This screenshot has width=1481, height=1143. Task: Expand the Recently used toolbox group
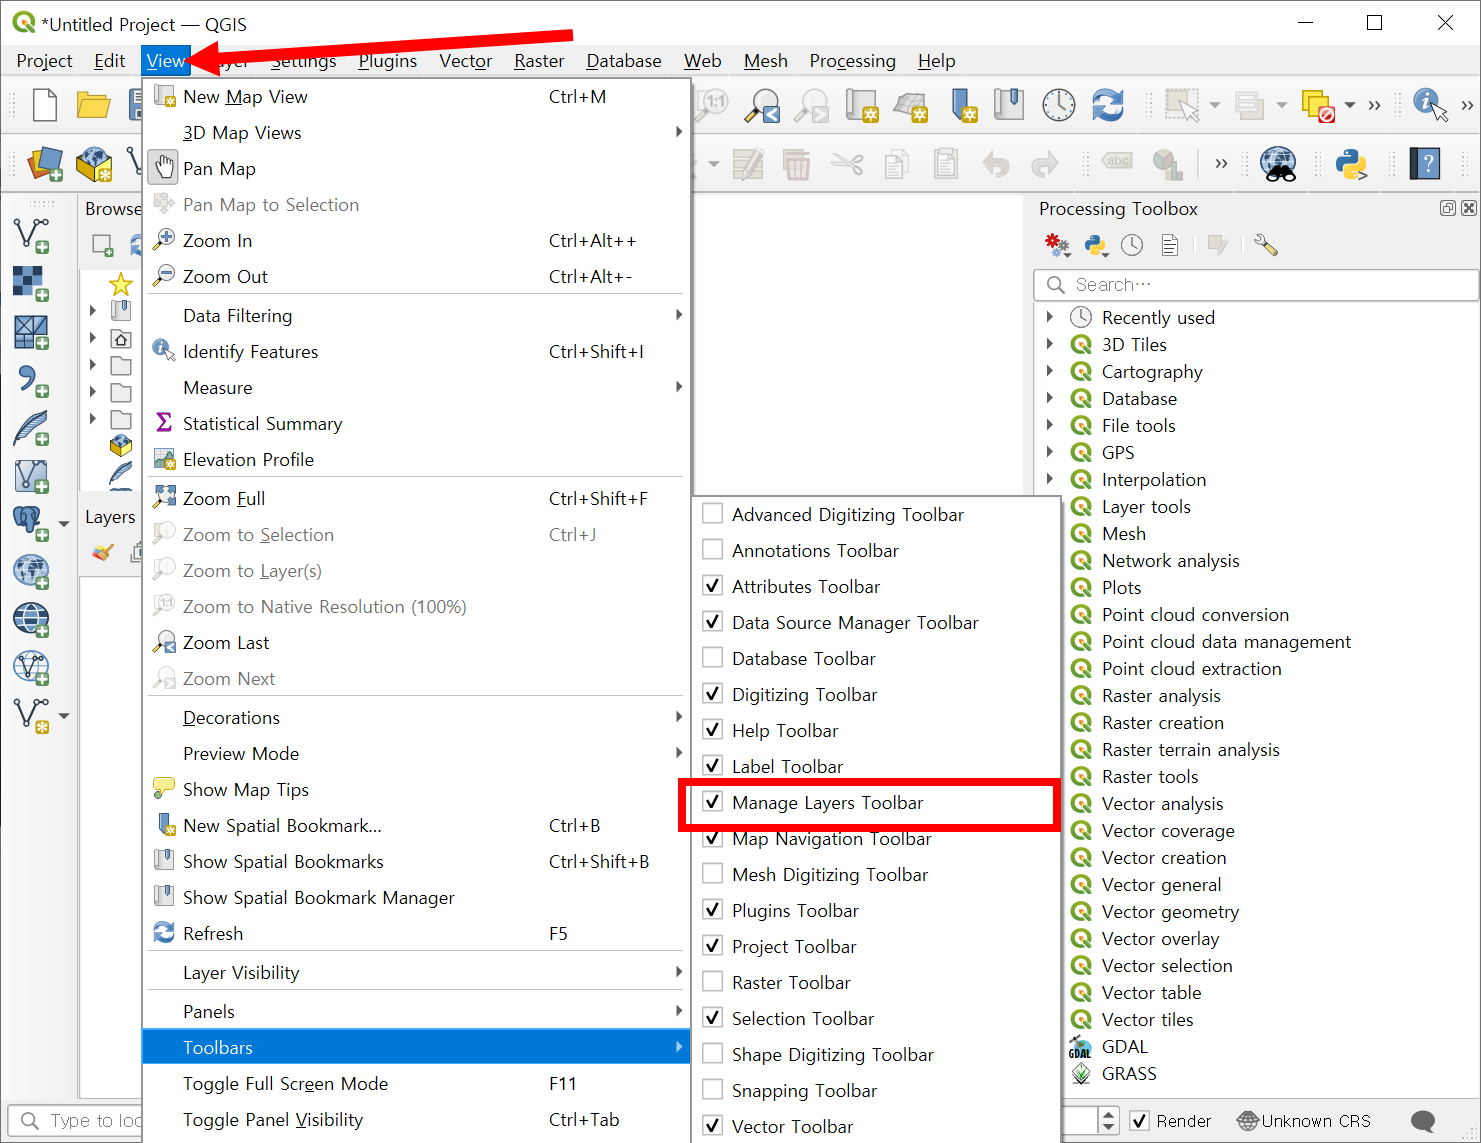[1050, 317]
